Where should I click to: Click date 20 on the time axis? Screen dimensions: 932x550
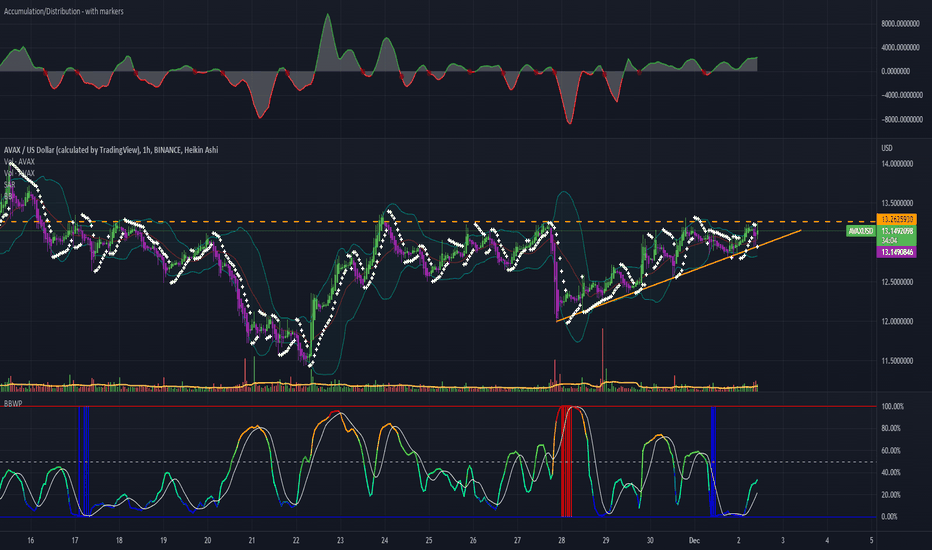207,540
